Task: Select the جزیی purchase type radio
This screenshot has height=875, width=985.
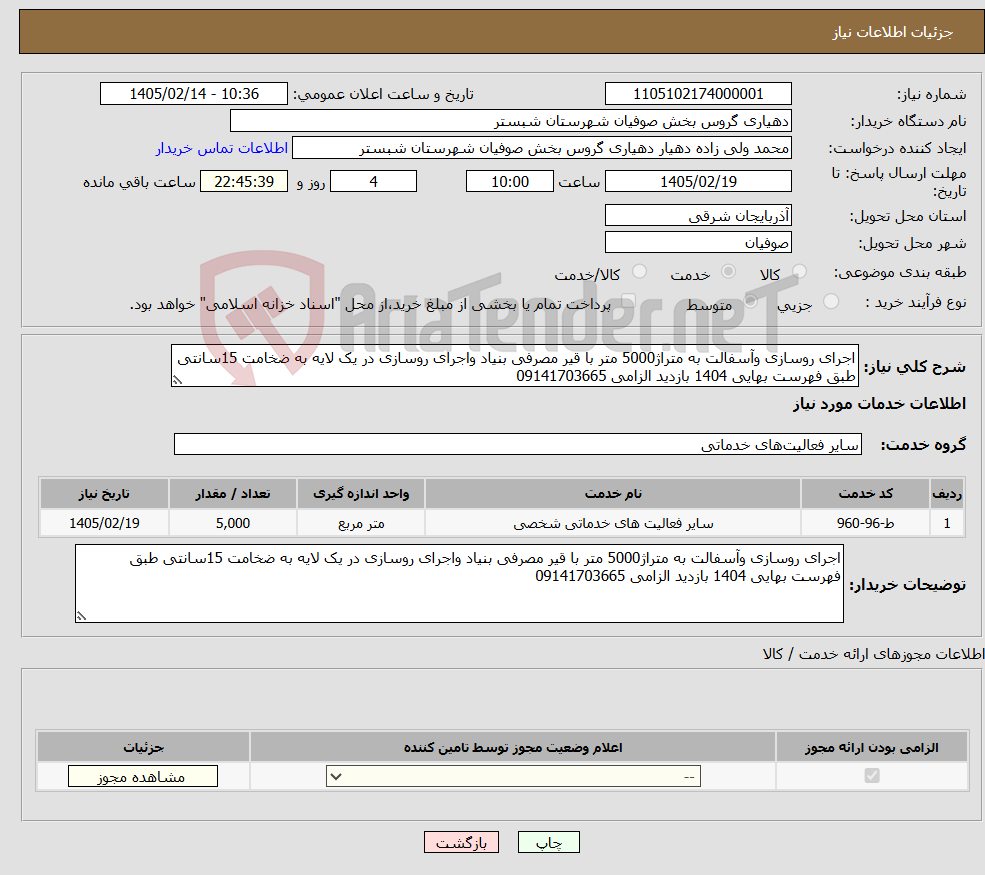Action: 831,302
